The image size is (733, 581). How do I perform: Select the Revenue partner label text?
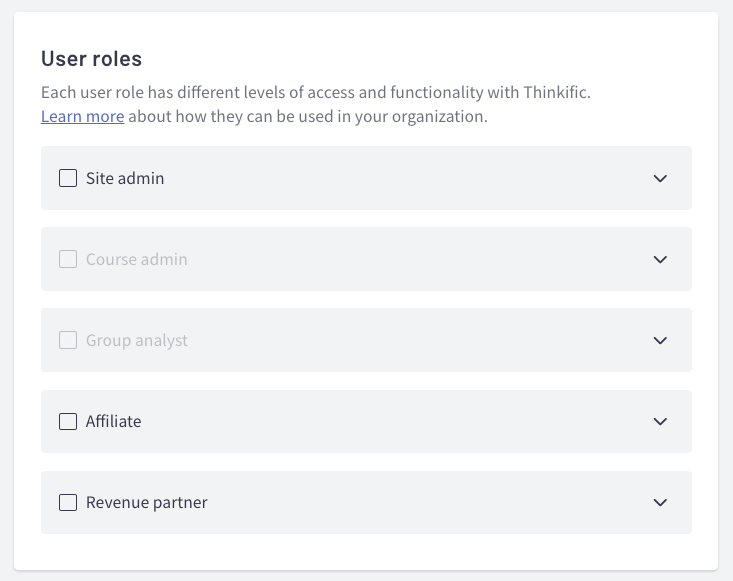(x=147, y=502)
